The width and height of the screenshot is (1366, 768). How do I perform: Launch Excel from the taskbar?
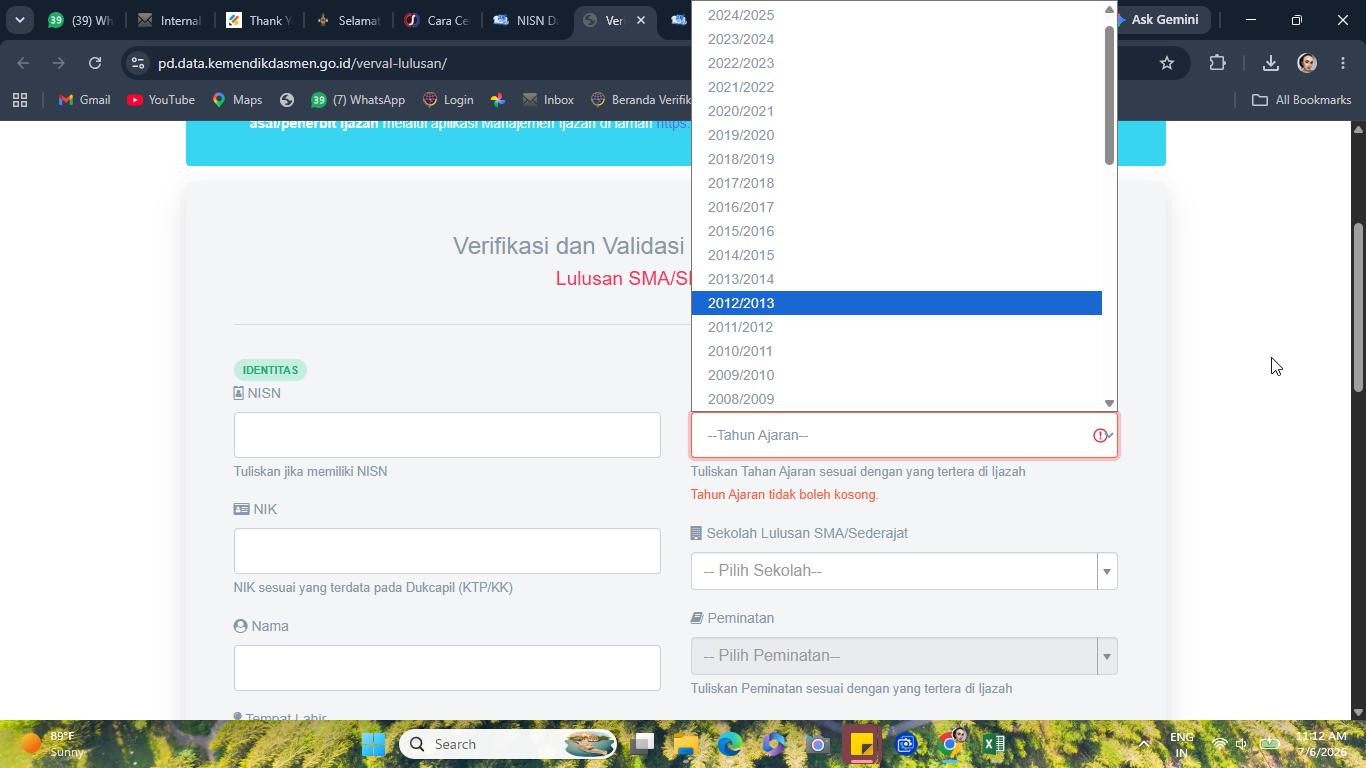click(x=993, y=744)
